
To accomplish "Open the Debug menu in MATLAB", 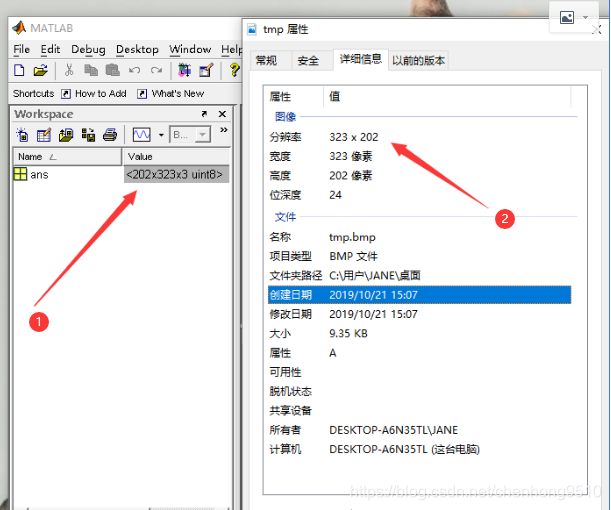I will click(88, 49).
